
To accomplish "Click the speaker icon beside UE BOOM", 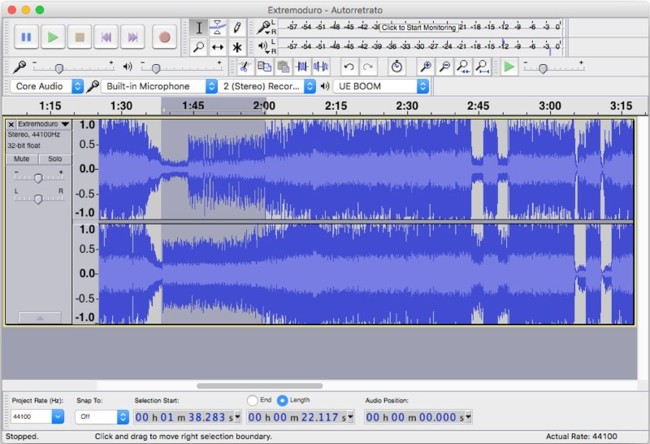I will click(x=325, y=86).
